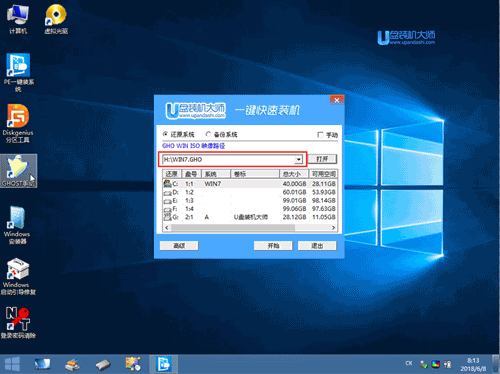Click the 11.05GB free space cell

(x=324, y=217)
